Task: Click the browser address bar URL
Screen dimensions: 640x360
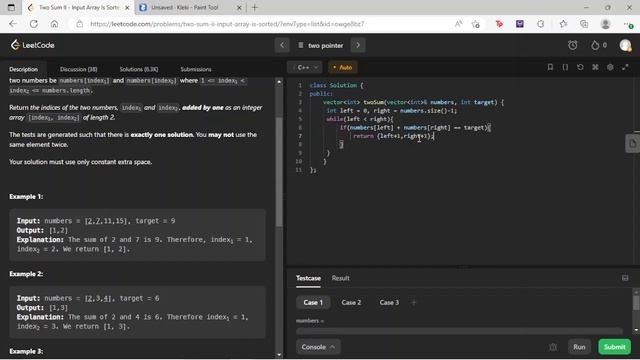Action: tap(227, 24)
